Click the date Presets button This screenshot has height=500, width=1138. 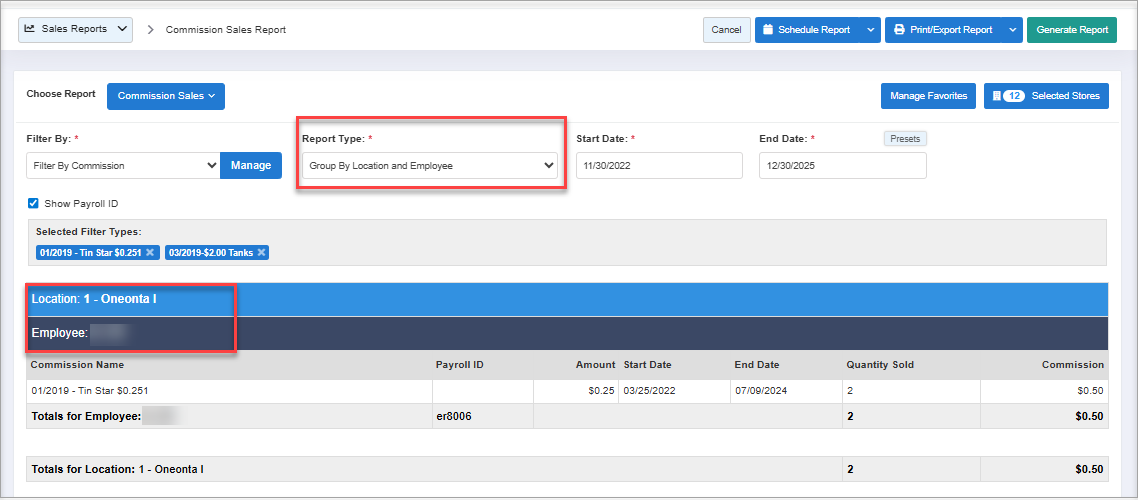tap(904, 139)
